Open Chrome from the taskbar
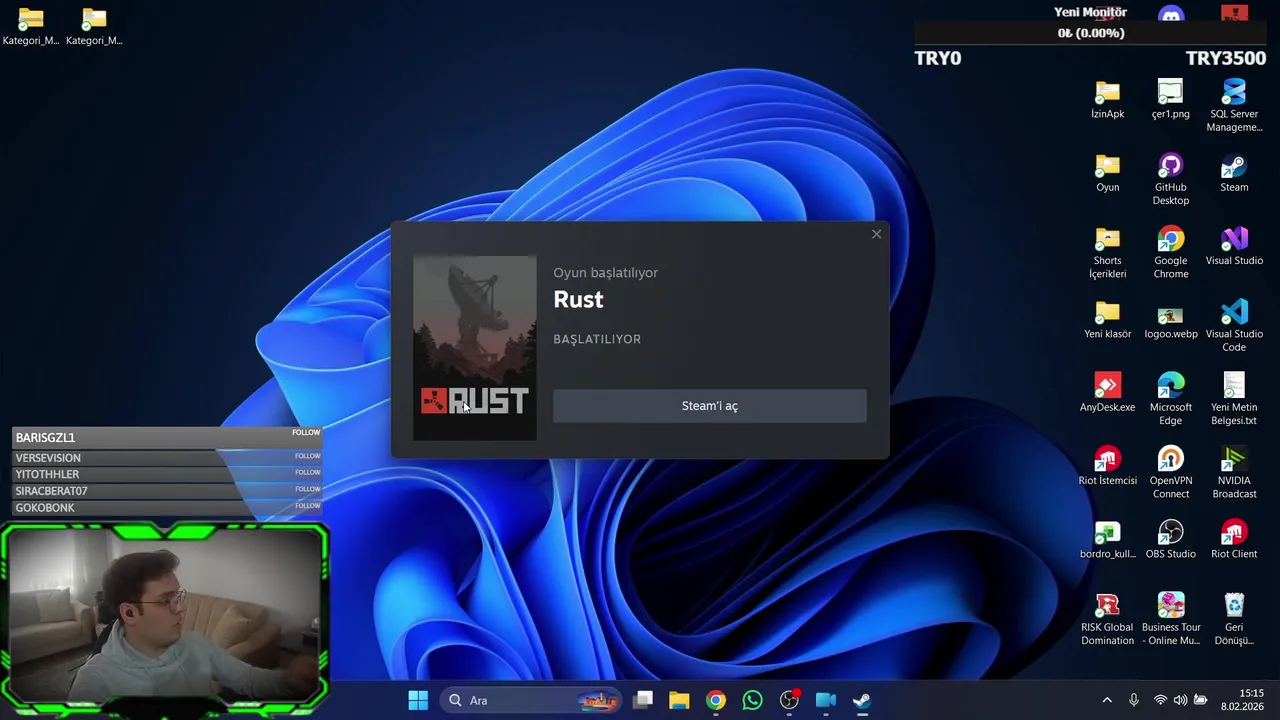The width and height of the screenshot is (1280, 720). point(716,700)
